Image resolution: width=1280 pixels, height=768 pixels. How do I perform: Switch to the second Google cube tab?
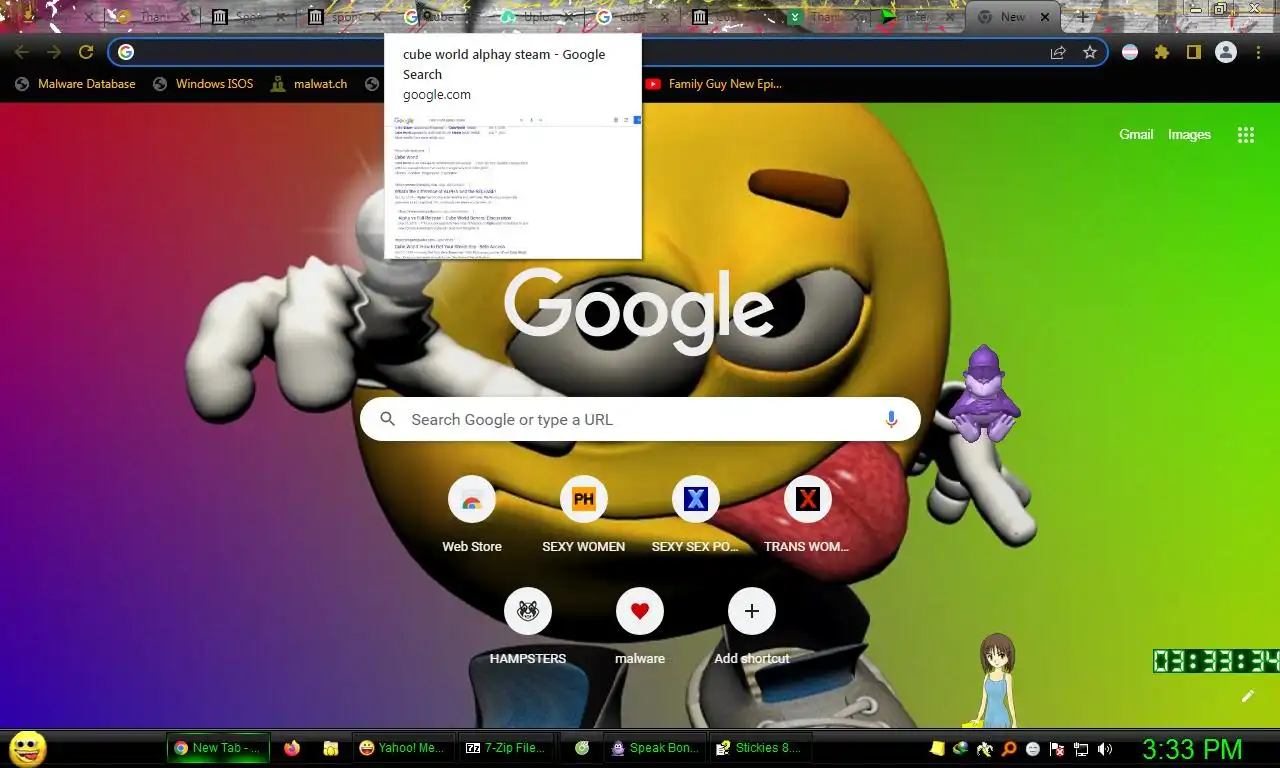coord(632,17)
